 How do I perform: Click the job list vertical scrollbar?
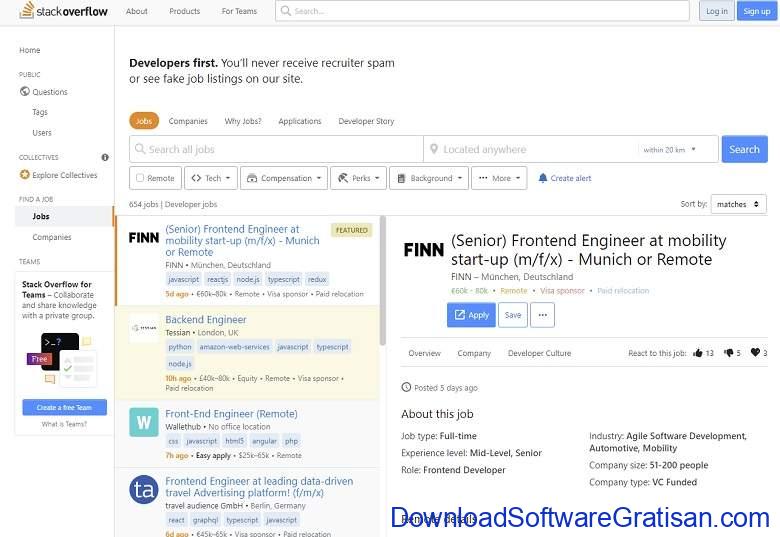tap(382, 281)
